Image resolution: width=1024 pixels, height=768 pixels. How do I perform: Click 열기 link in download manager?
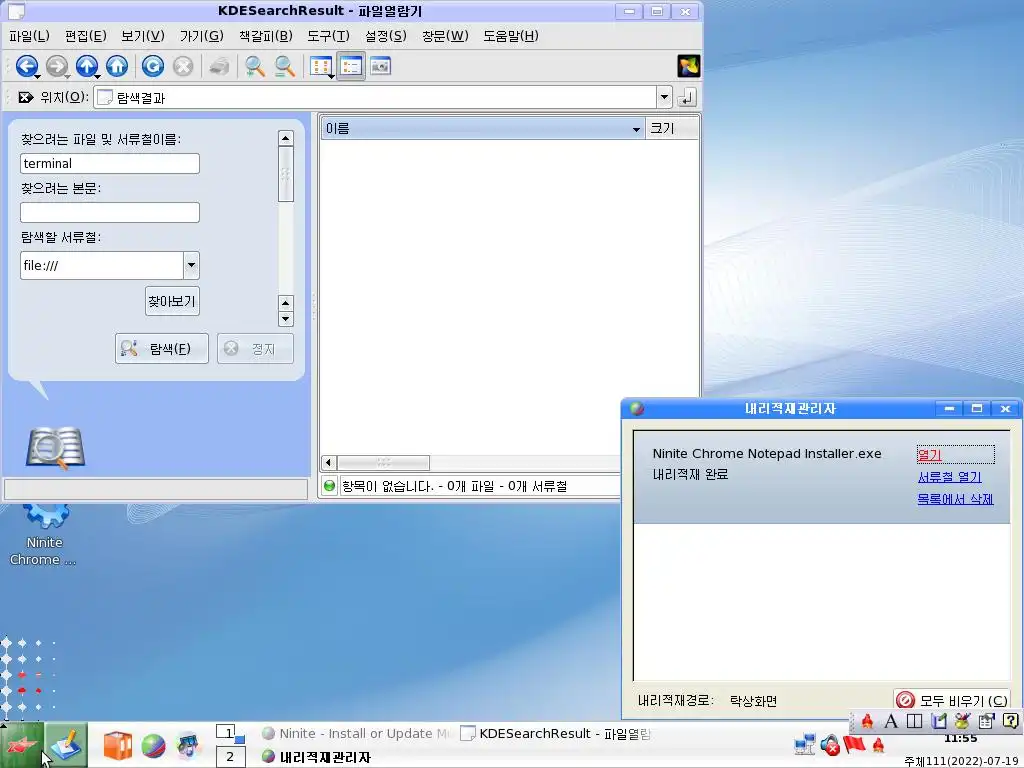(929, 455)
